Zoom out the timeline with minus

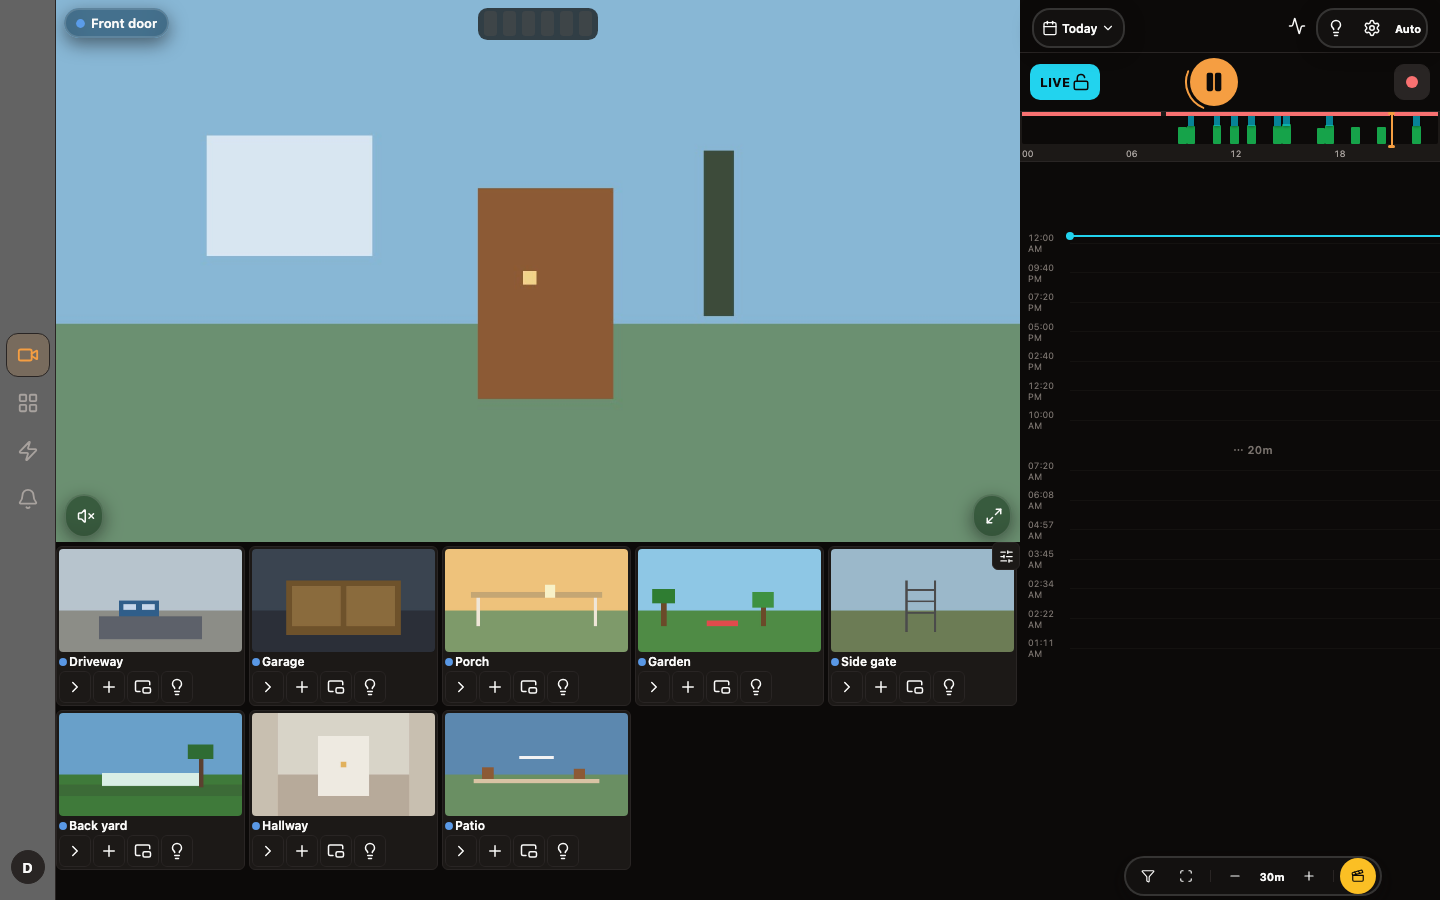click(x=1235, y=876)
